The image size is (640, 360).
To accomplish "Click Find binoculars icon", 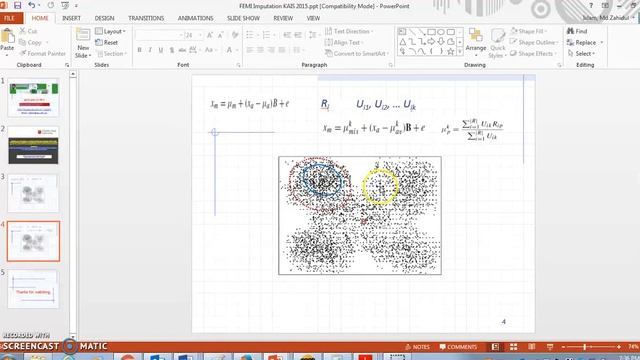I will (571, 31).
